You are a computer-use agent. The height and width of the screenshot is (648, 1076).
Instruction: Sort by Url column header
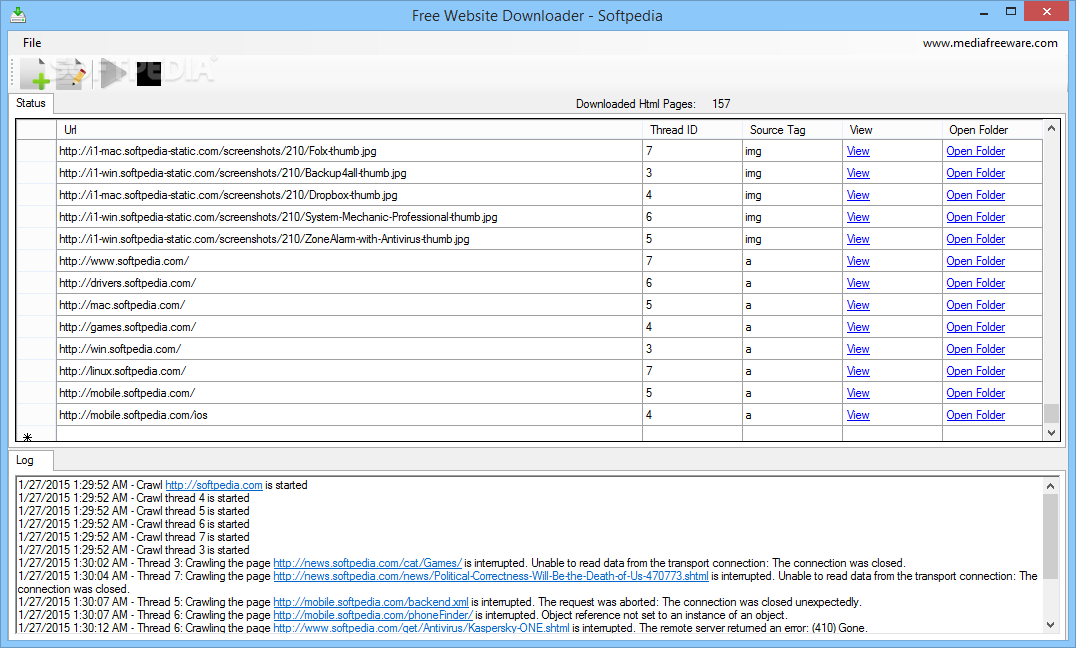349,130
